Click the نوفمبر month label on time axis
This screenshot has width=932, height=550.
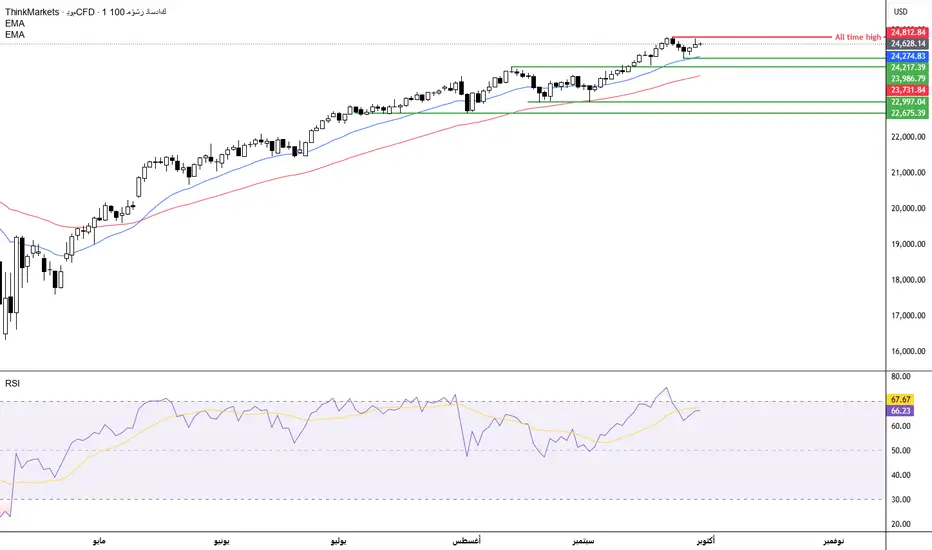tap(833, 540)
